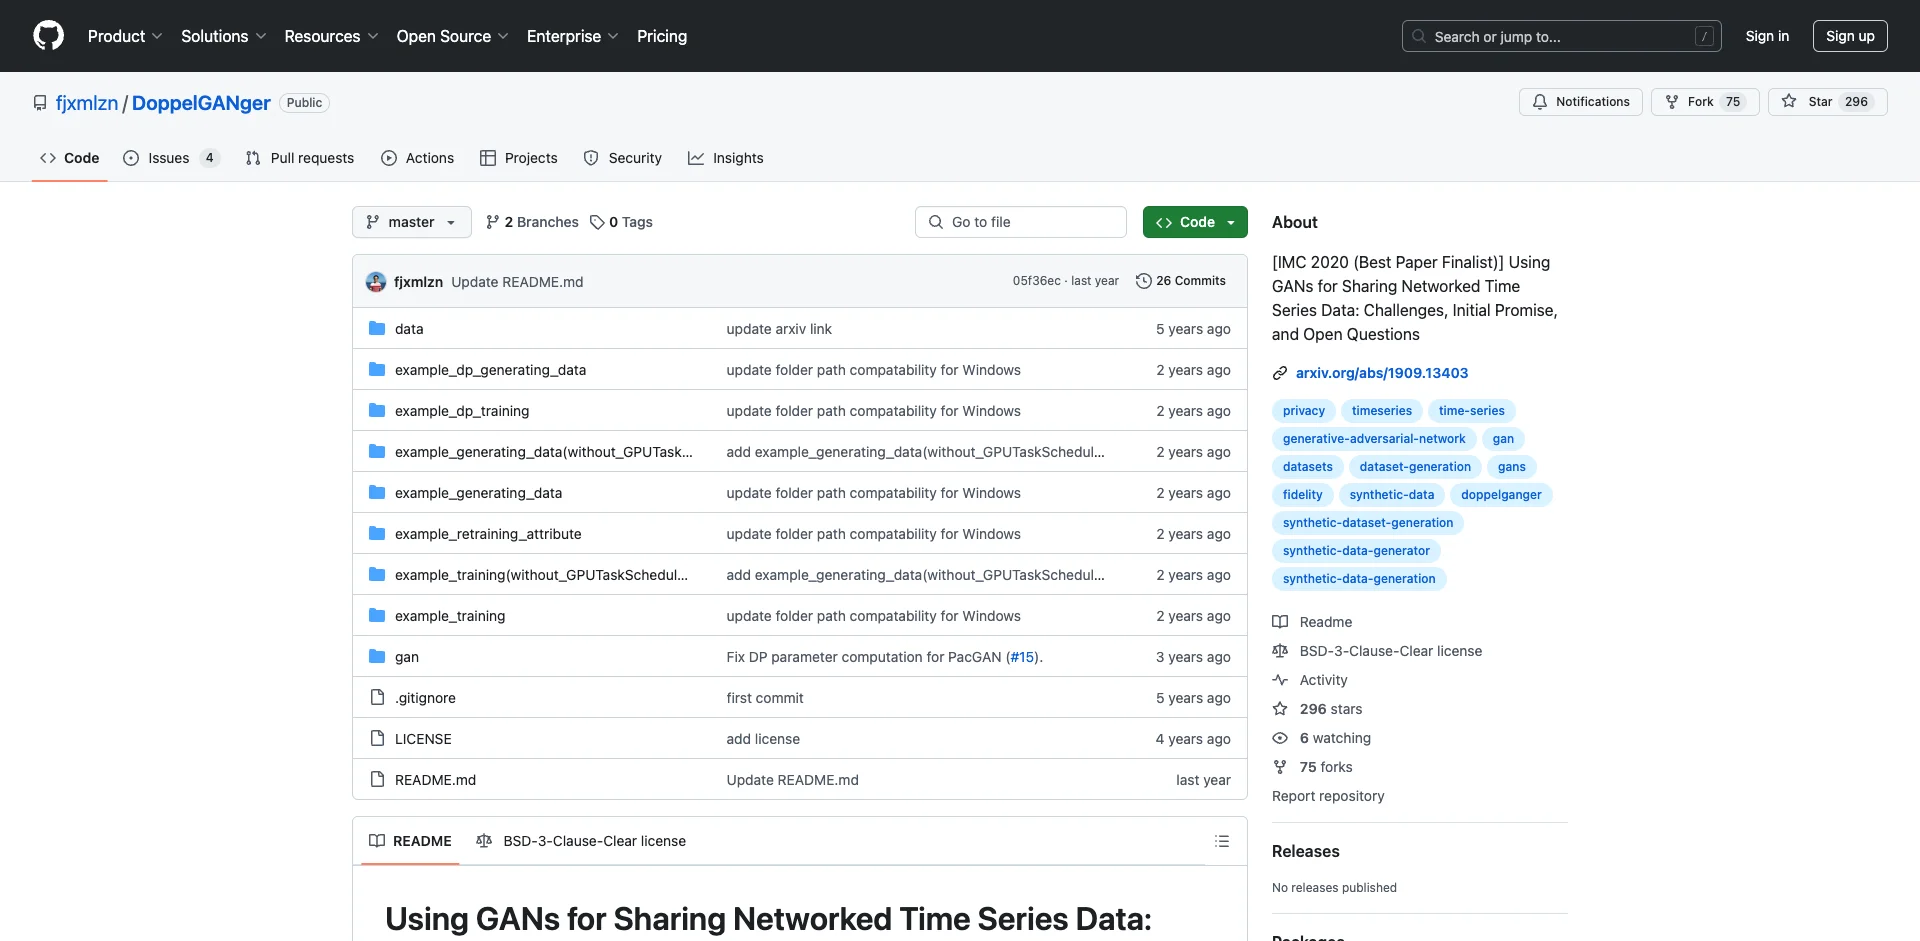Click the commits history clock icon
1920x941 pixels.
pos(1143,281)
